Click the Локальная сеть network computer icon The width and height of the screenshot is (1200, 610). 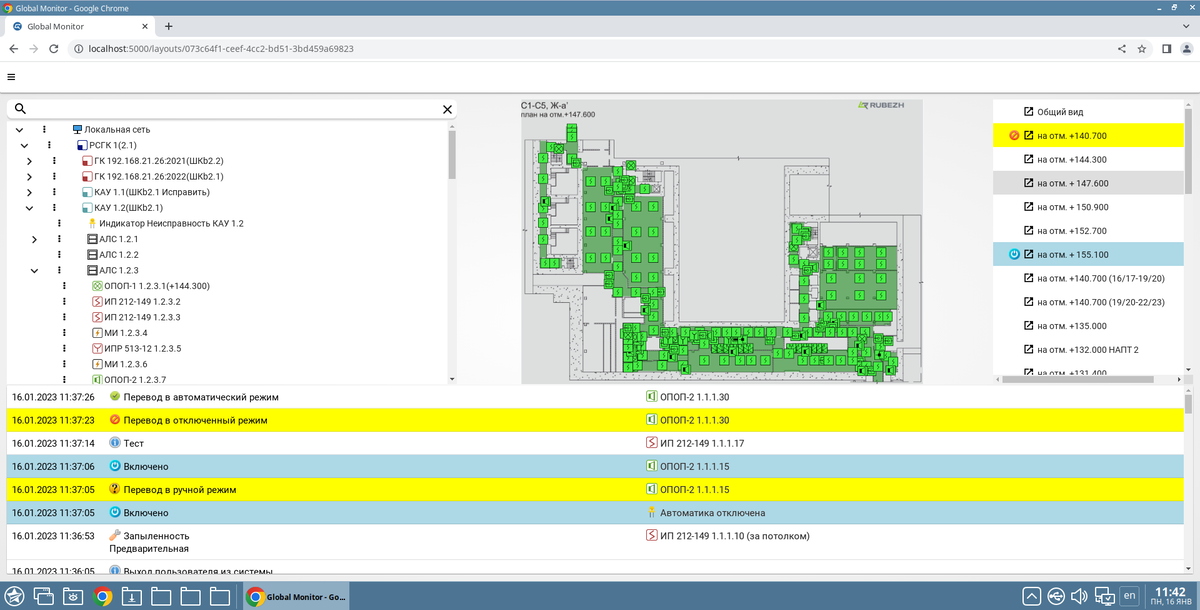(x=77, y=130)
